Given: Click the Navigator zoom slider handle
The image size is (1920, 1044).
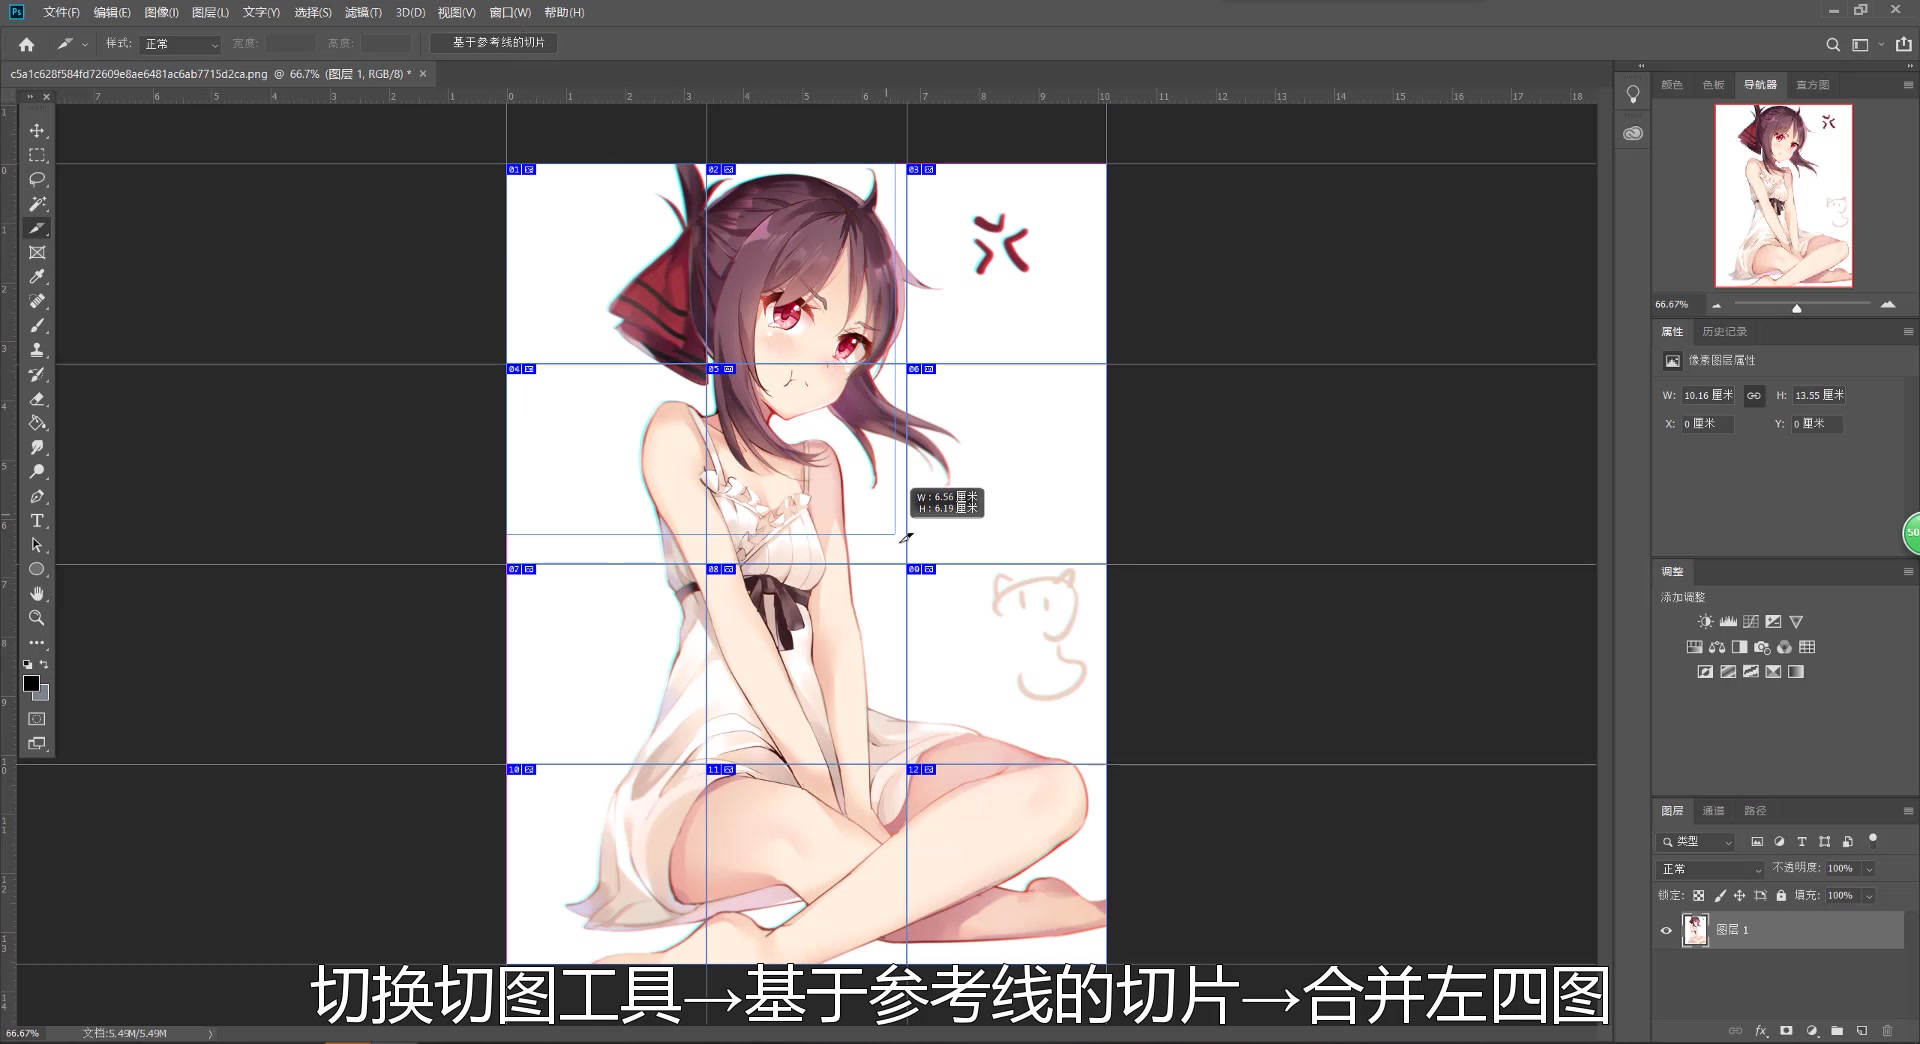Looking at the screenshot, I should [x=1796, y=308].
